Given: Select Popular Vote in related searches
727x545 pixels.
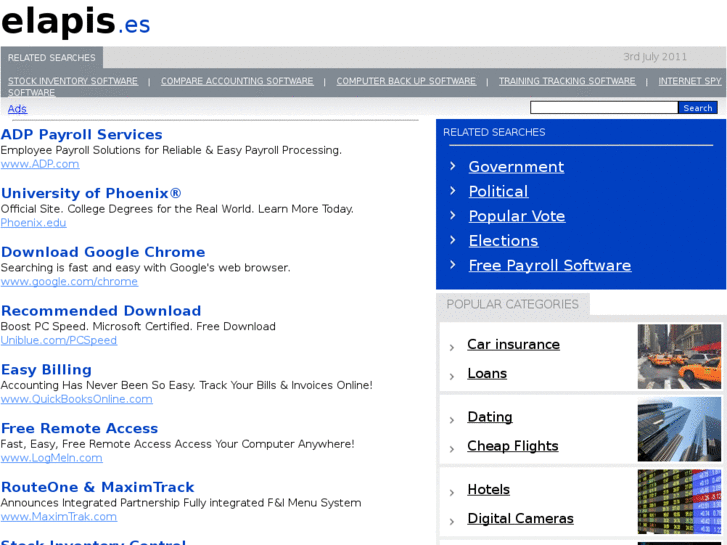Looking at the screenshot, I should (517, 216).
